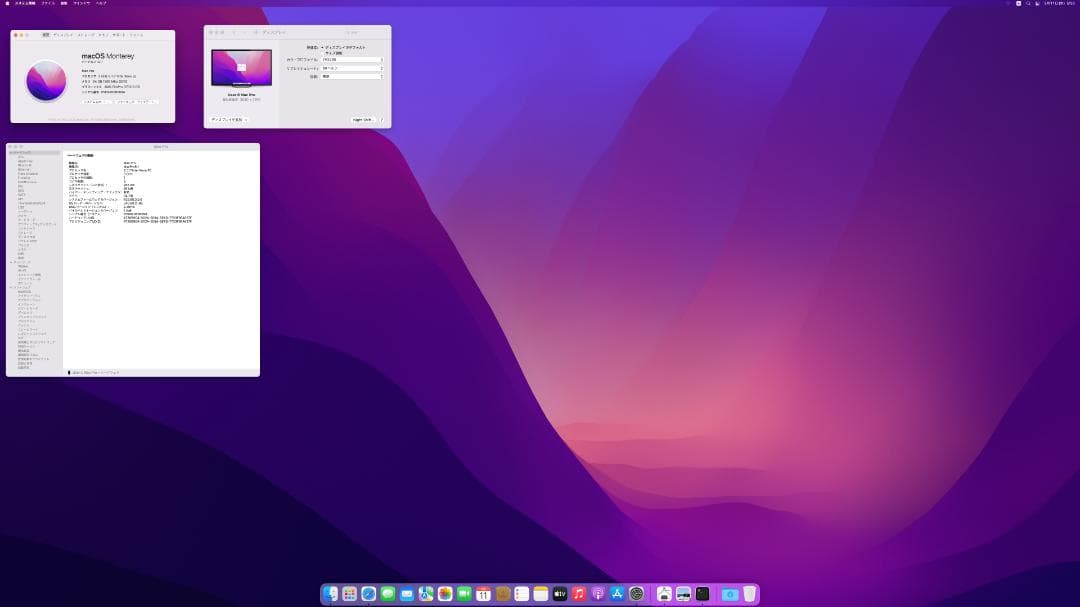Launch Podcasts from the Dock
Screen dimensions: 1080x607
pyautogui.click(x=595, y=593)
